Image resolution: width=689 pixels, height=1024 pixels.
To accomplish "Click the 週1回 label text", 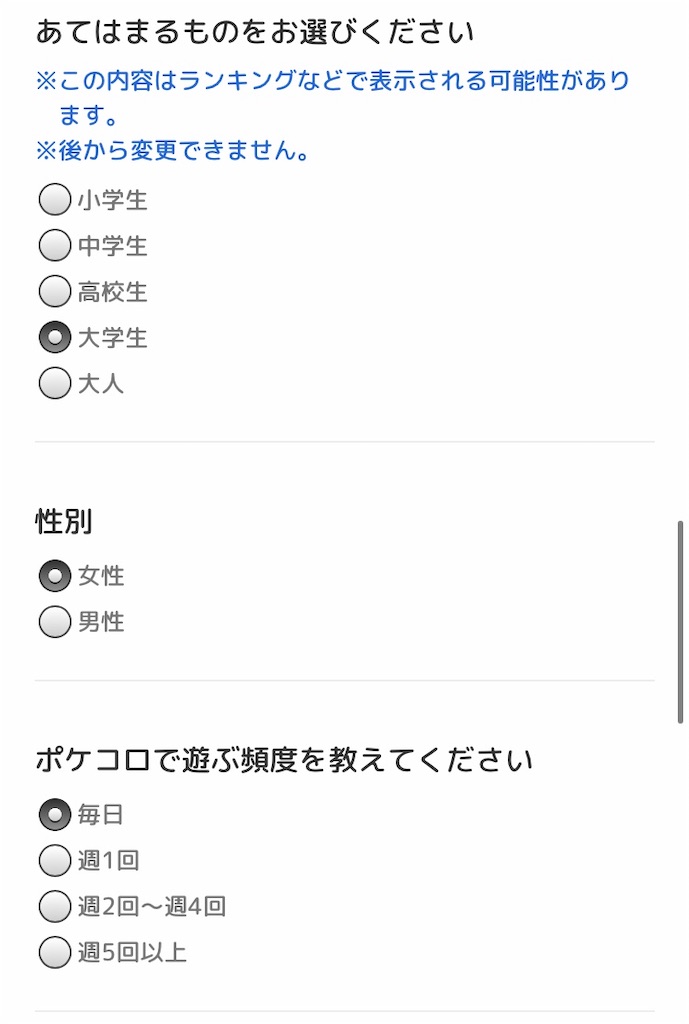I will click(108, 861).
